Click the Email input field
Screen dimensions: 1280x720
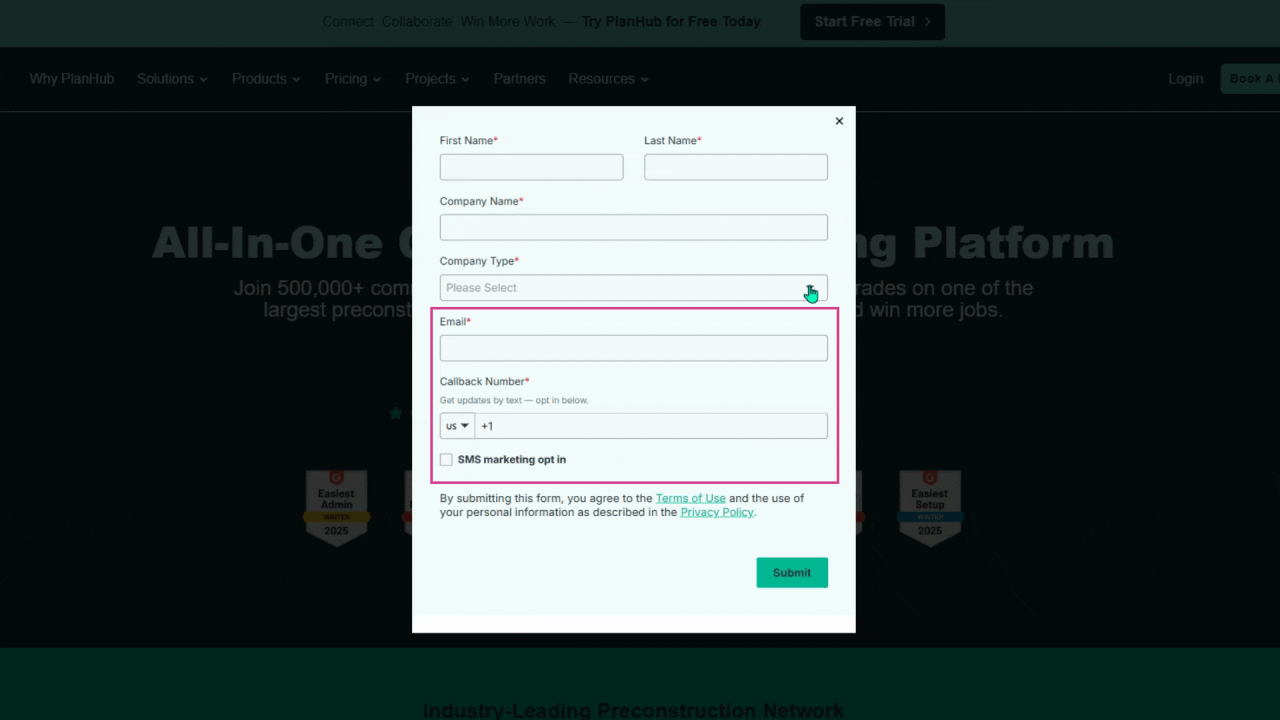tap(634, 348)
